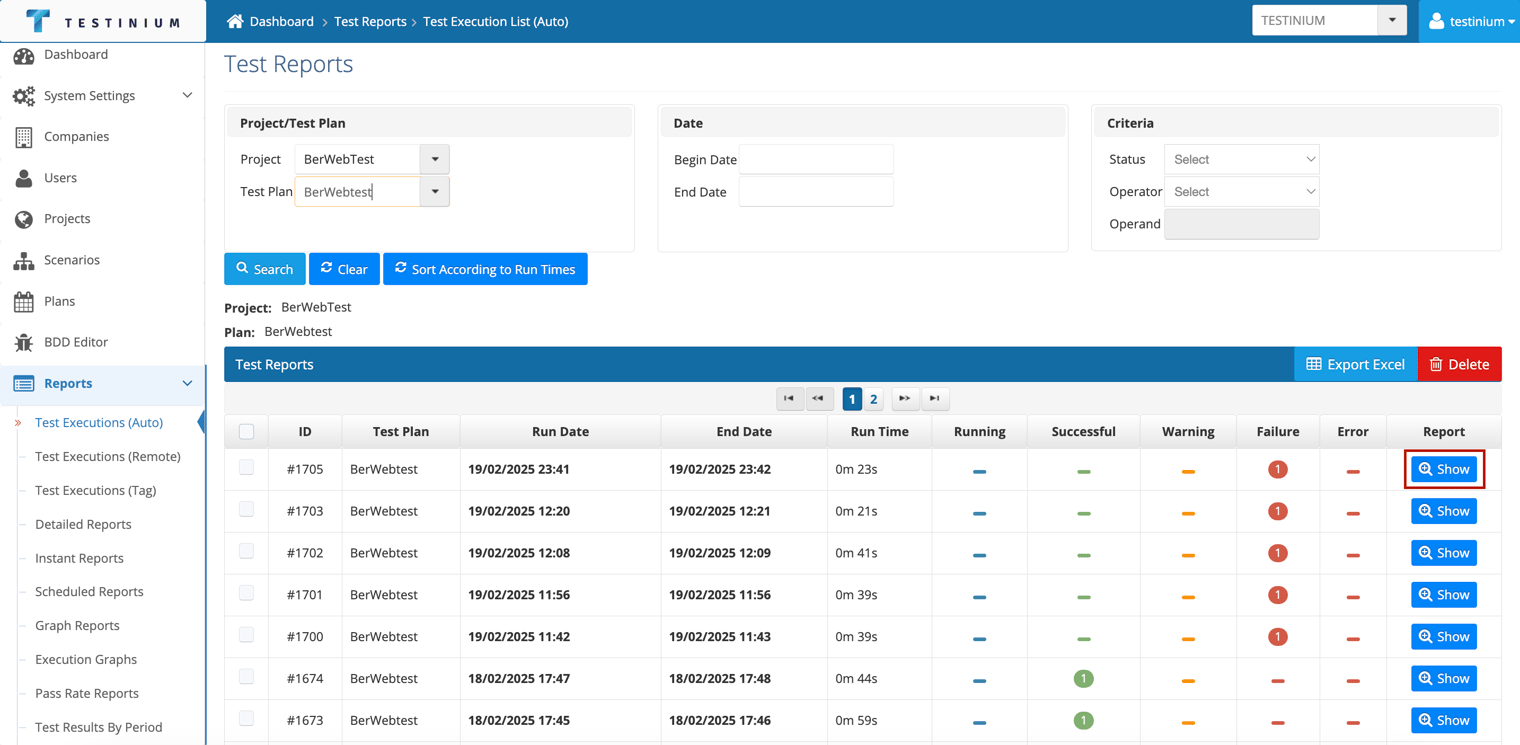Select all rows with header checkbox

(247, 432)
